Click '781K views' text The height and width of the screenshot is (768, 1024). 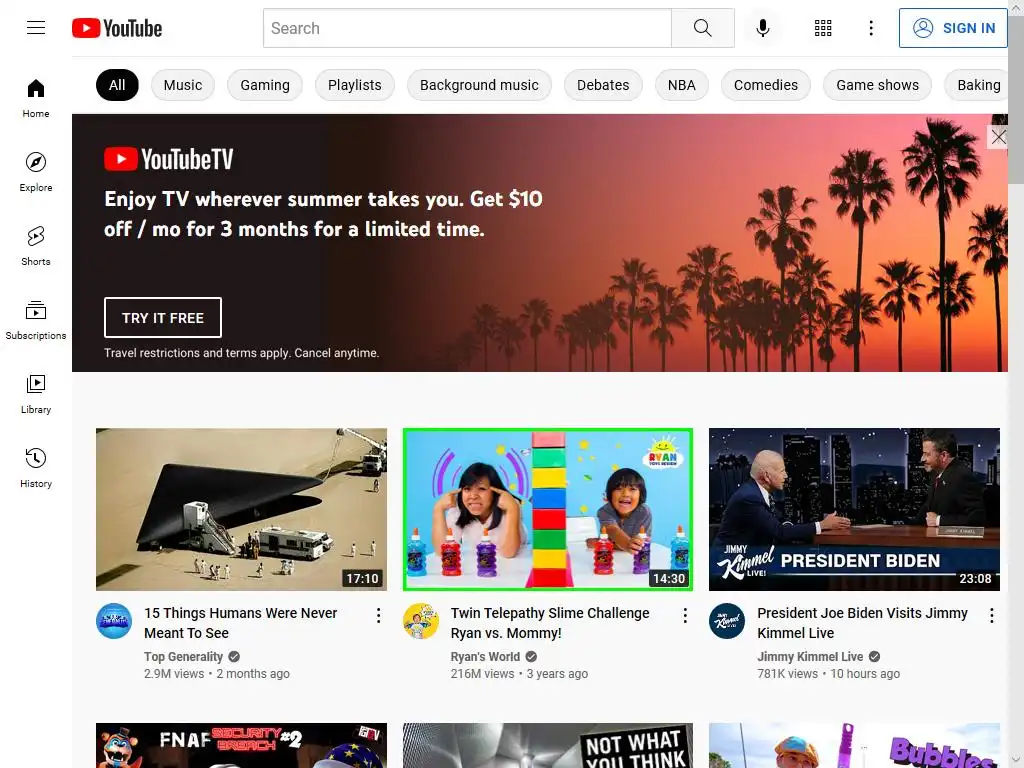click(x=788, y=674)
